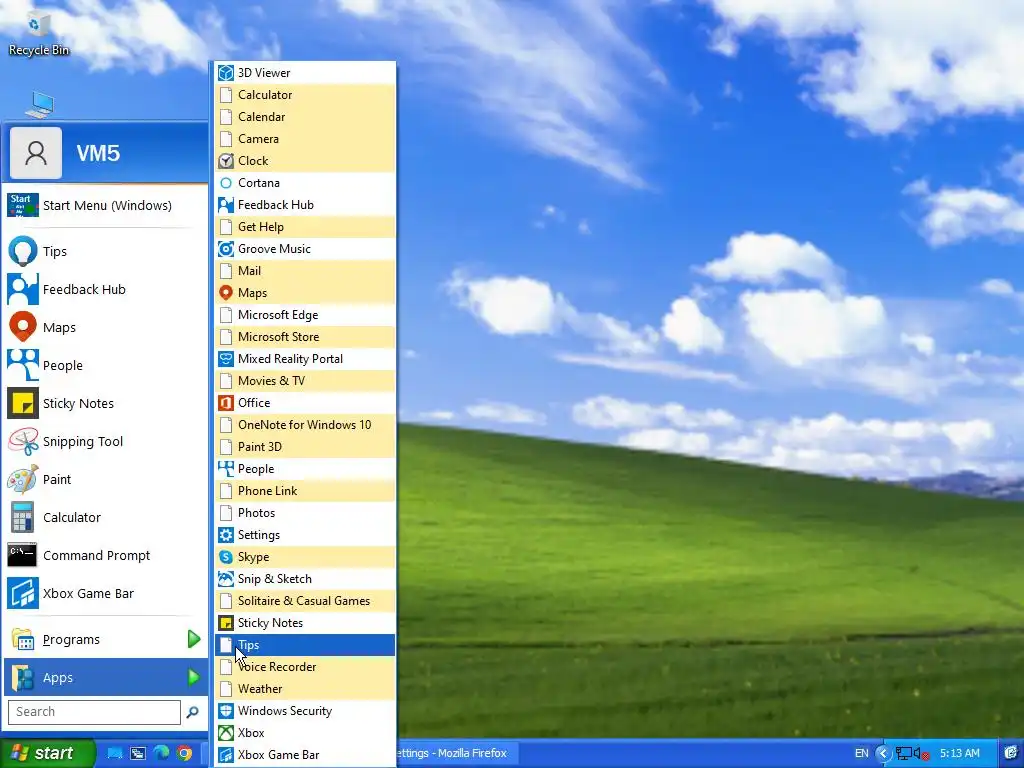
Task: Click the VM5 user account picture
Action: (36, 153)
